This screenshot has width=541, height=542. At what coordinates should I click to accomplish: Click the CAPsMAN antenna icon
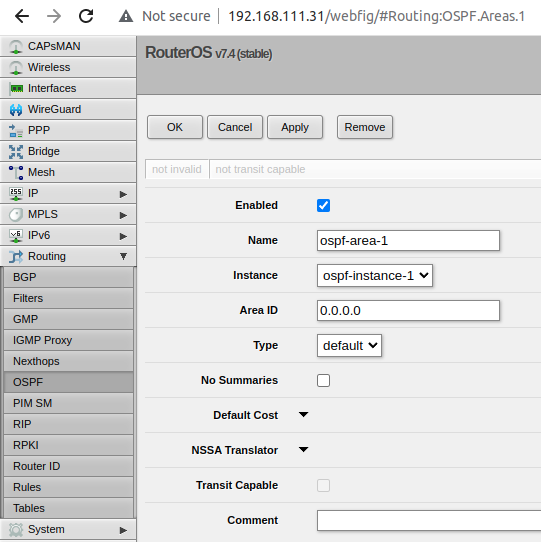[x=16, y=47]
